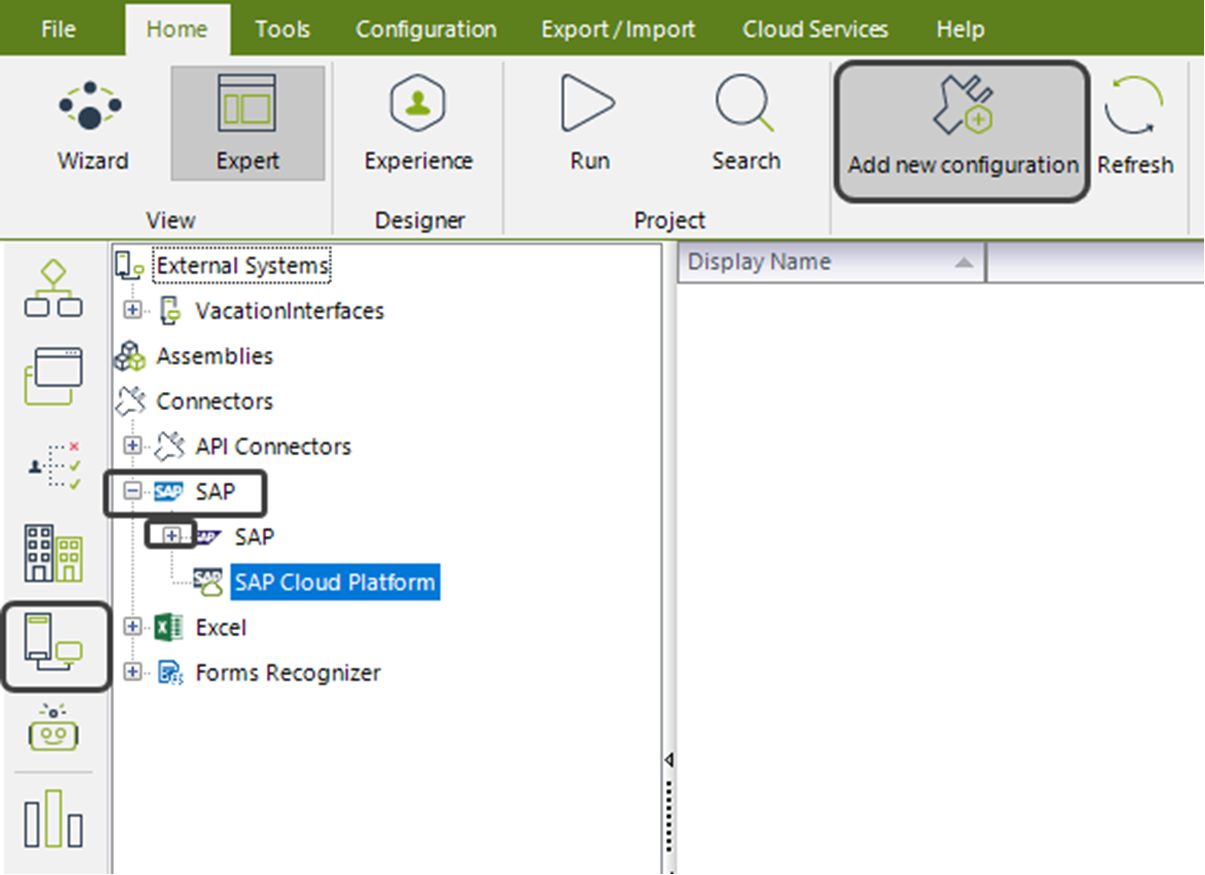
Task: Switch to the Home tab
Action: [x=177, y=29]
